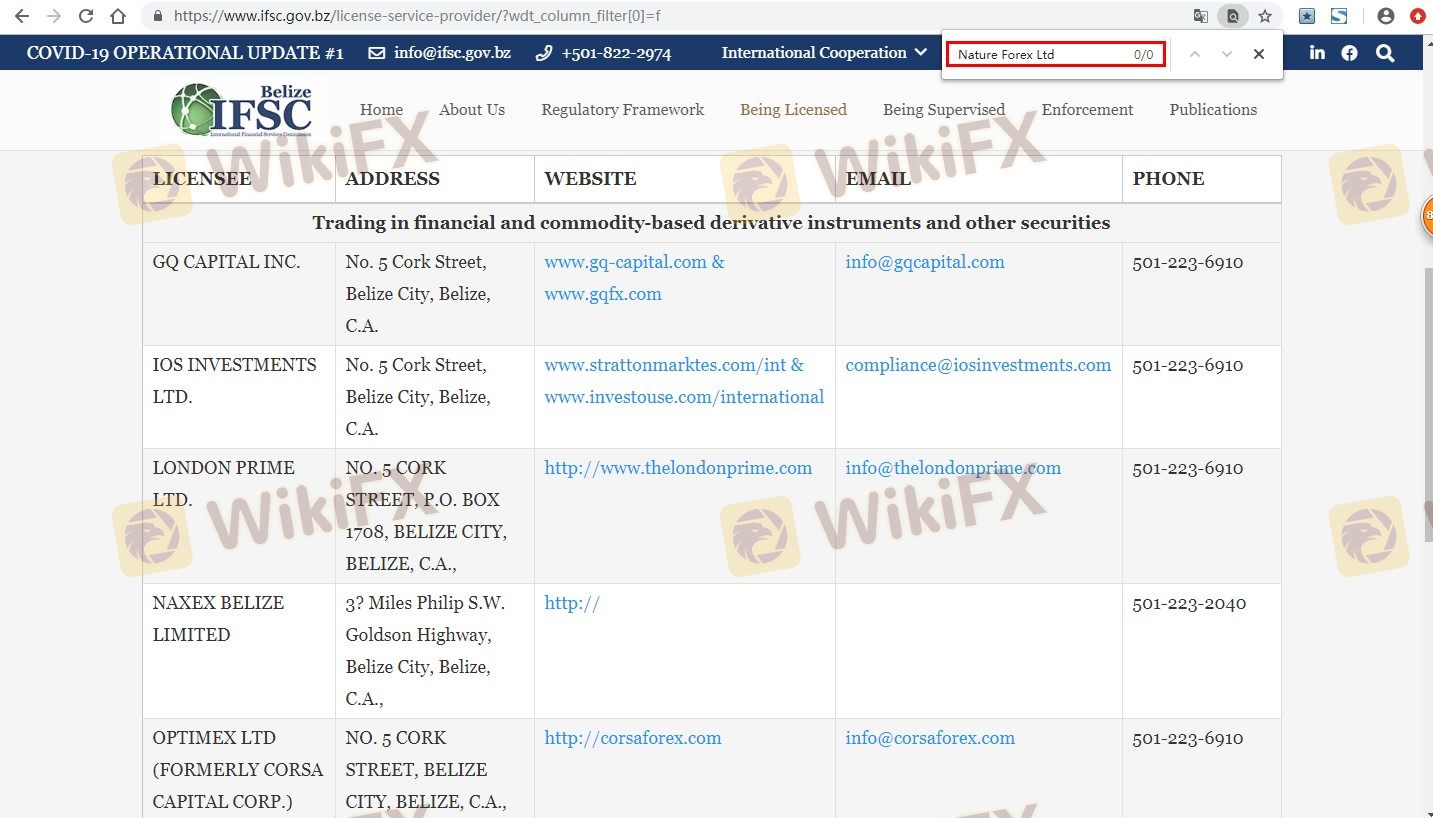
Task: Open www.investouse.com/international link
Action: [684, 397]
